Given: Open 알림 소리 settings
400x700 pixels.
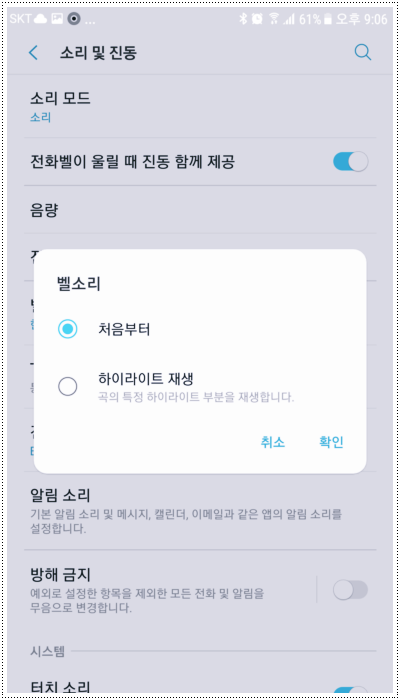Looking at the screenshot, I should pyautogui.click(x=200, y=512).
